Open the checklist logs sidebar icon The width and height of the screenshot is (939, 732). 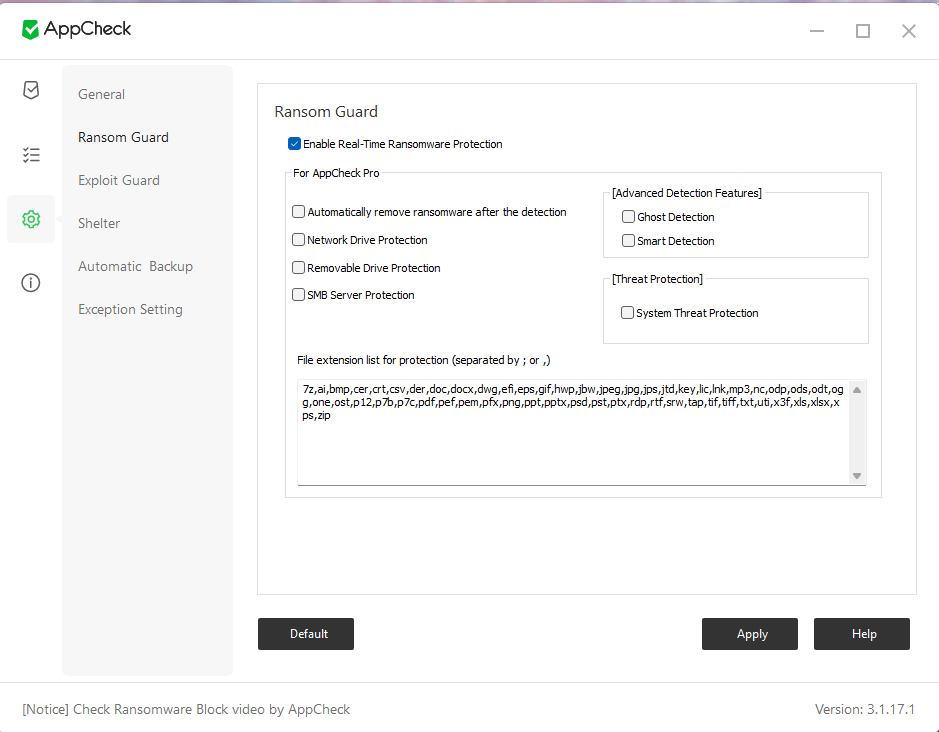[x=31, y=155]
